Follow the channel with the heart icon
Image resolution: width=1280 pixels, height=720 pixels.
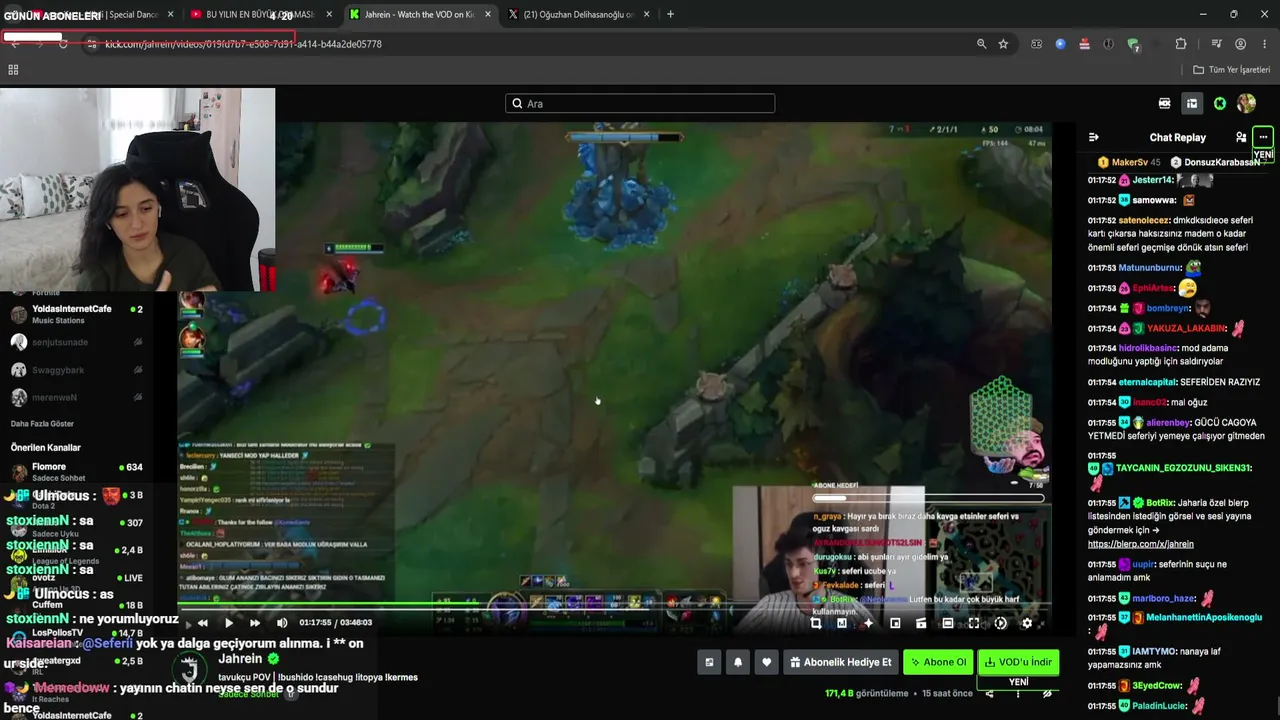pos(767,662)
